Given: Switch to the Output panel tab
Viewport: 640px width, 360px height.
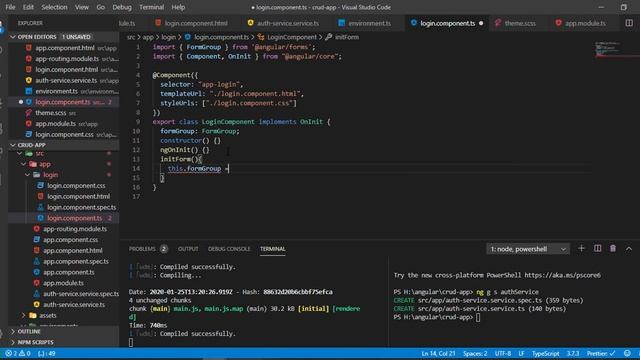Looking at the screenshot, I should 188,249.
